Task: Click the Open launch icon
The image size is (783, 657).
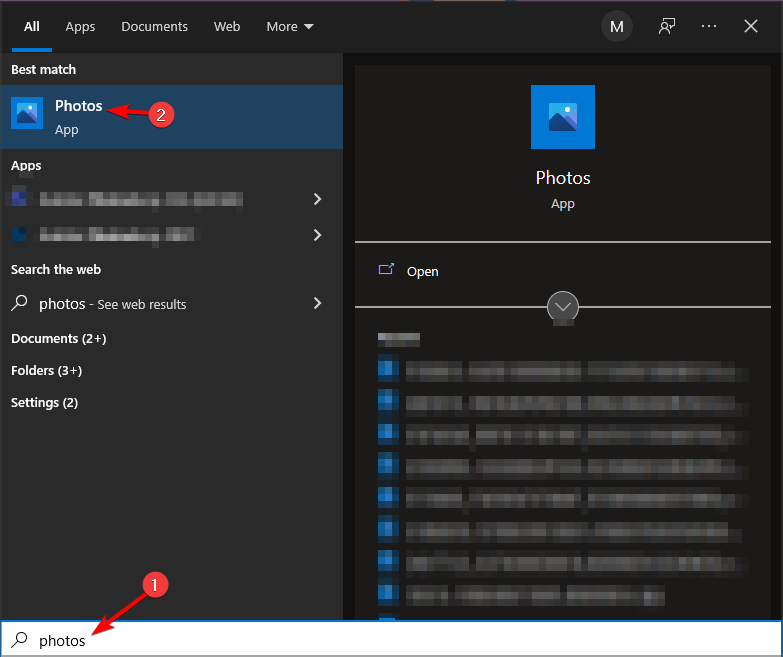Action: point(386,270)
